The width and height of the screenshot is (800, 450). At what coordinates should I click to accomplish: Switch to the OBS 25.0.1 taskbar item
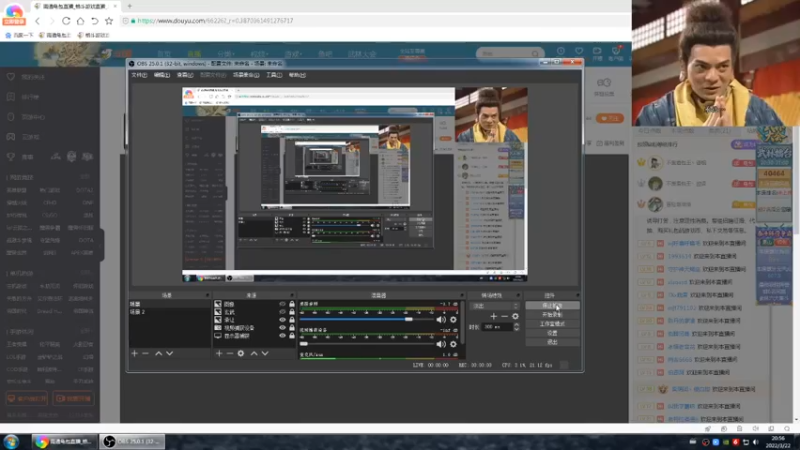coord(132,441)
